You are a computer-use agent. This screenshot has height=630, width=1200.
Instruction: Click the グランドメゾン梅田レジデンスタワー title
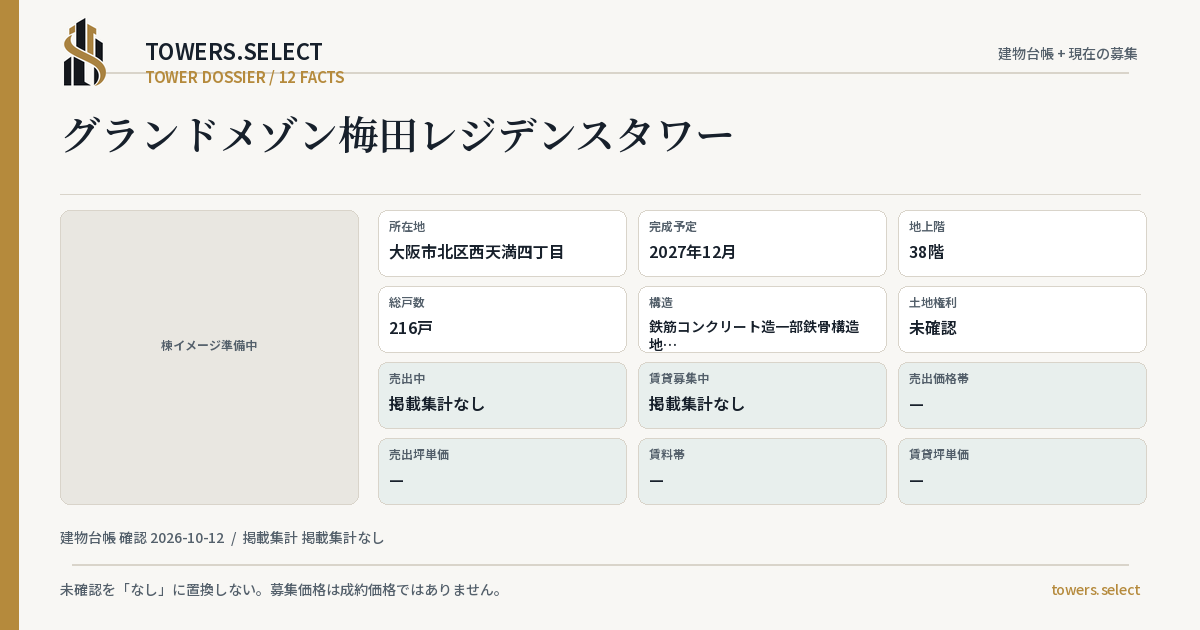point(398,135)
